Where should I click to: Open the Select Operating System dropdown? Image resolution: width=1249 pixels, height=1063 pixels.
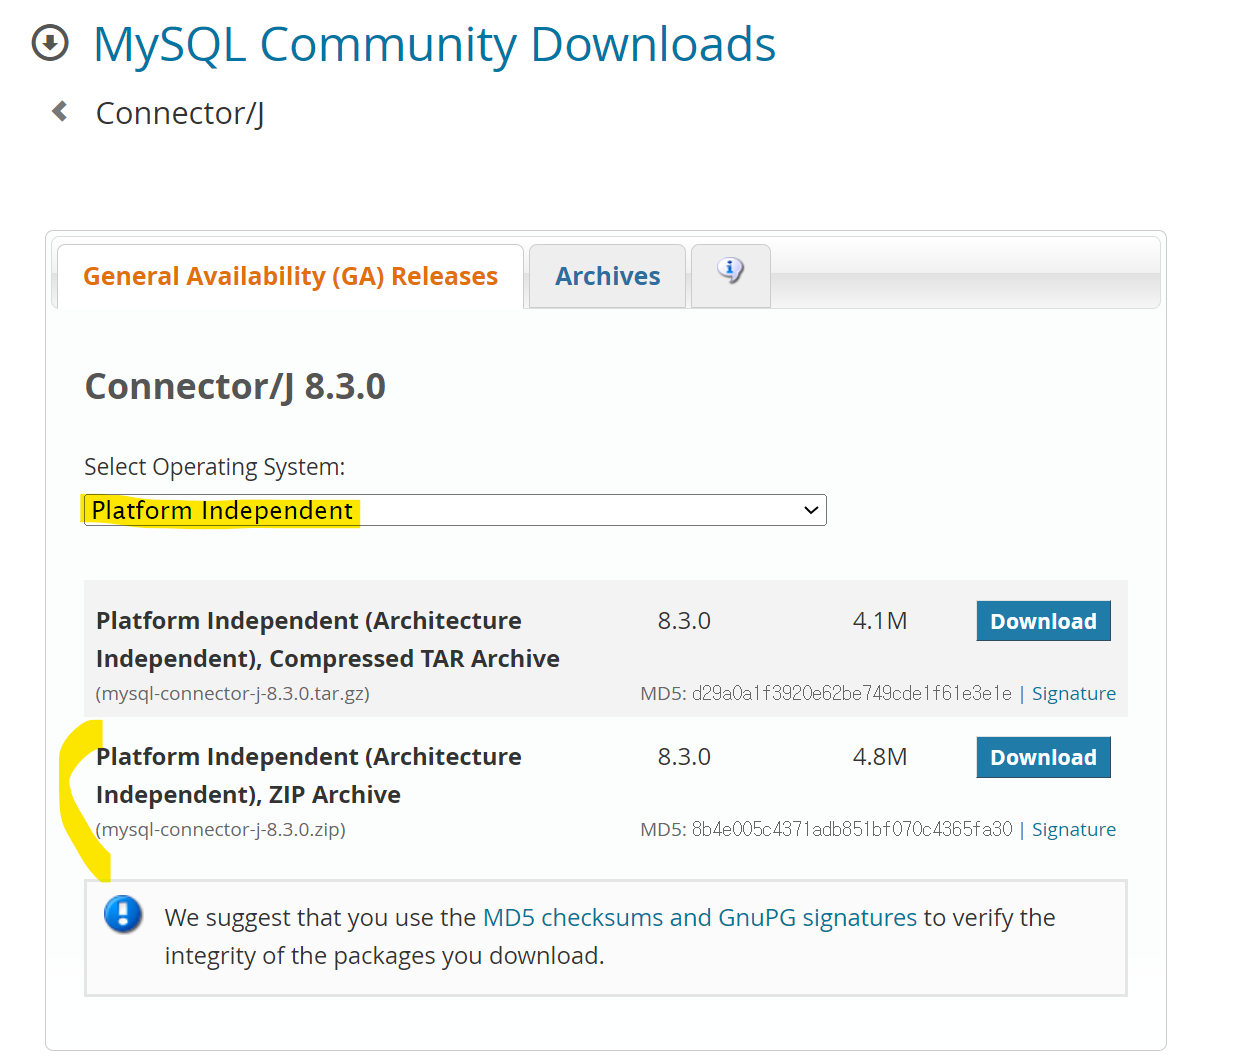coord(455,510)
